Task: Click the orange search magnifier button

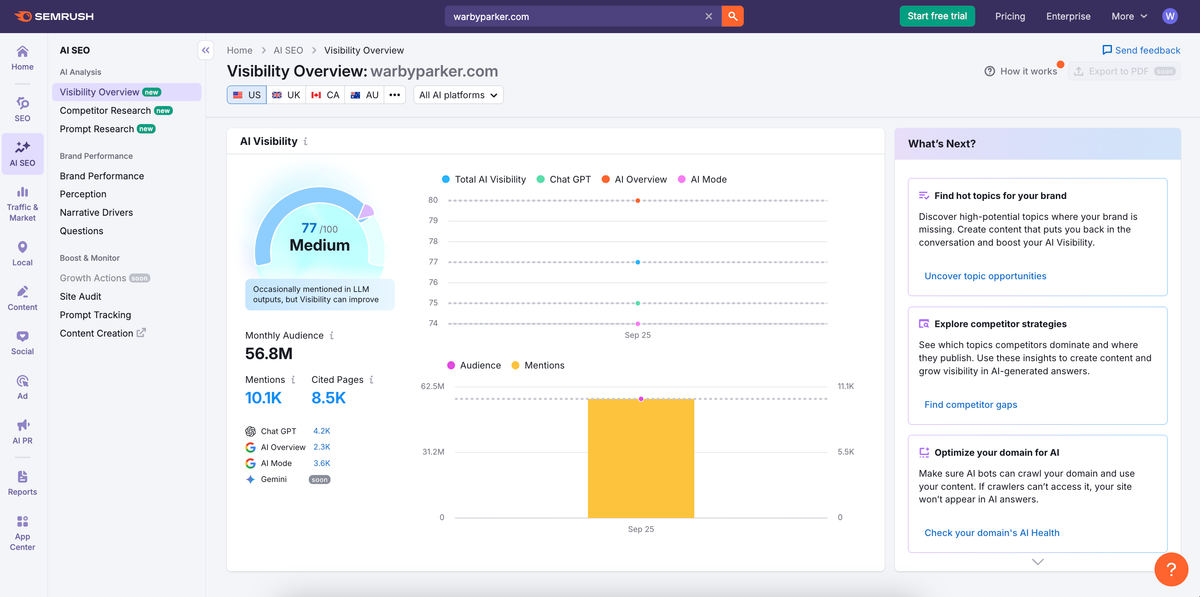Action: (733, 16)
